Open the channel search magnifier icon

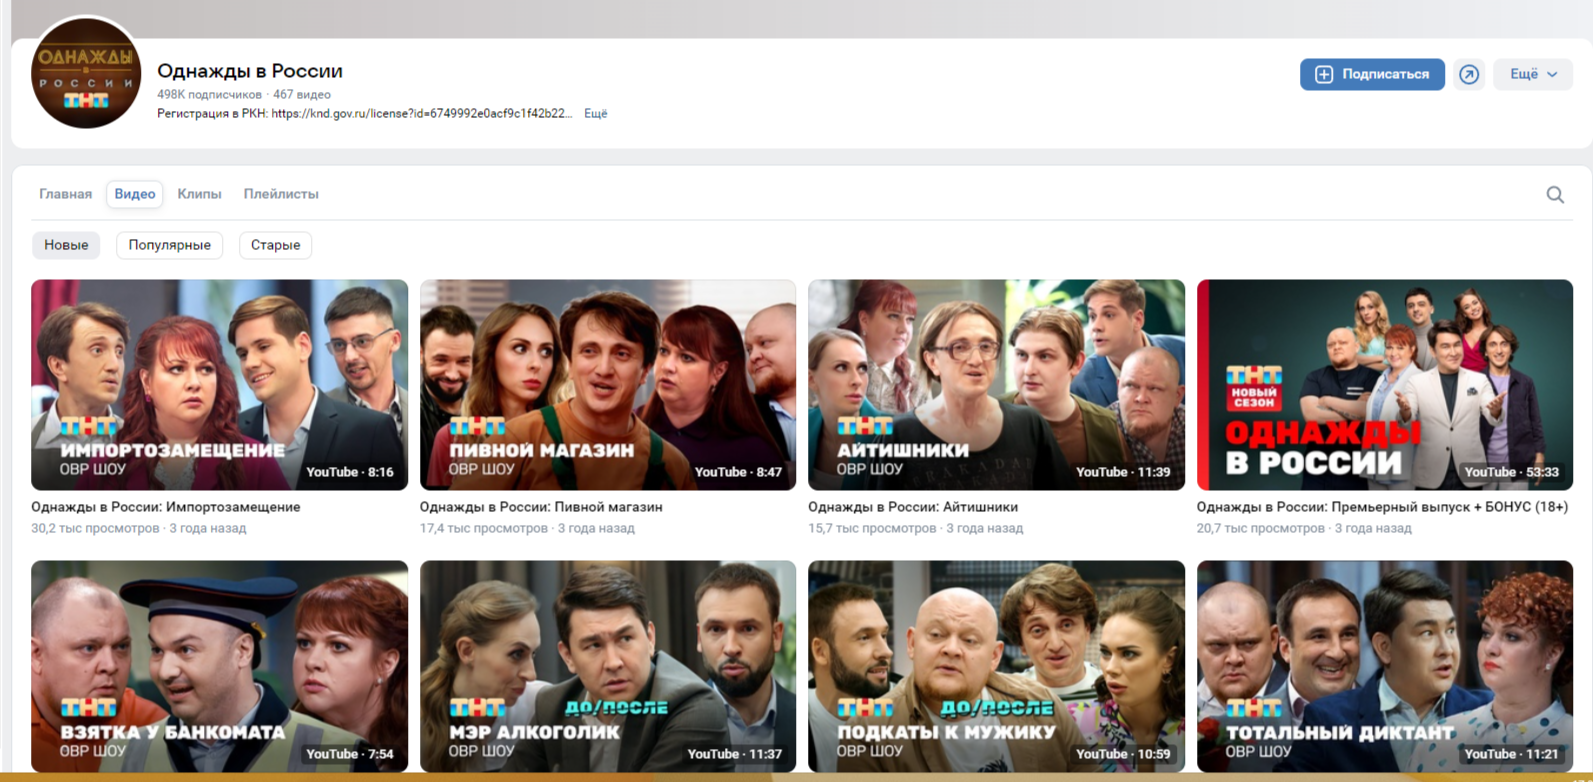(1555, 195)
